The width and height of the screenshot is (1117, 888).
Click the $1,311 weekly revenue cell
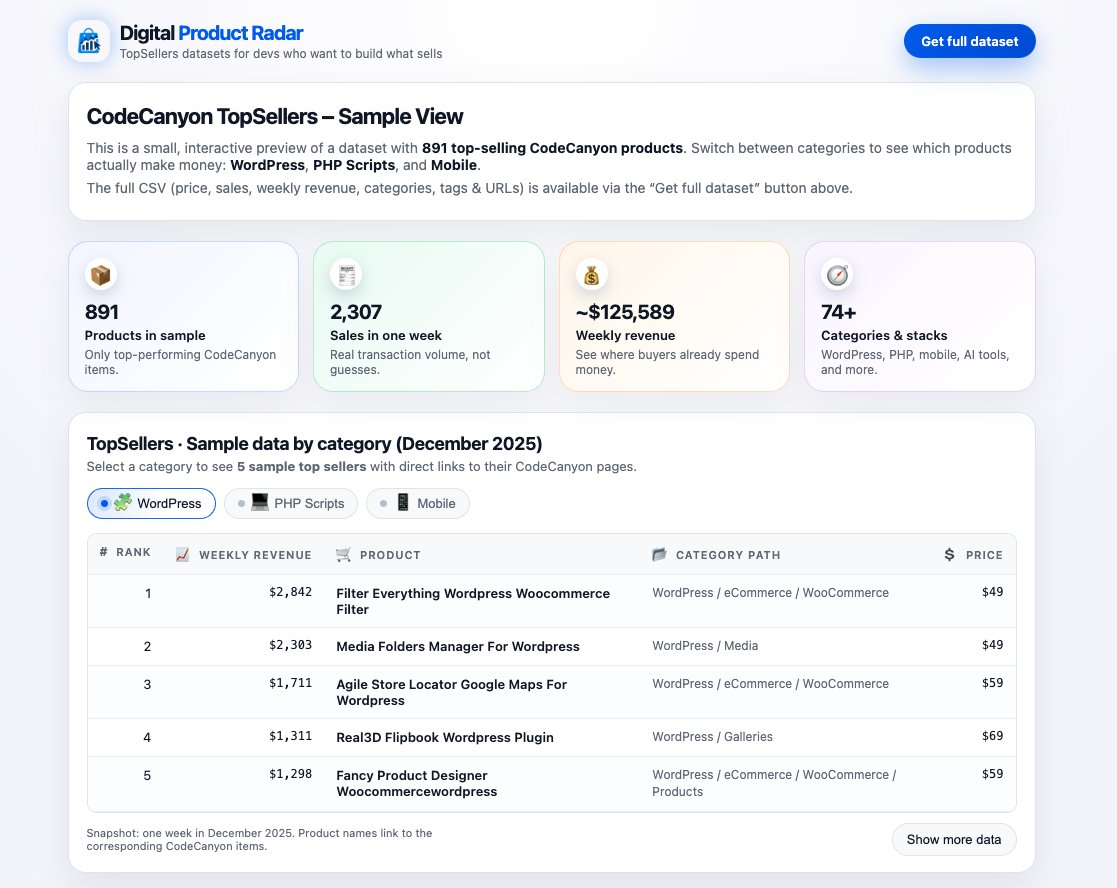coord(290,736)
